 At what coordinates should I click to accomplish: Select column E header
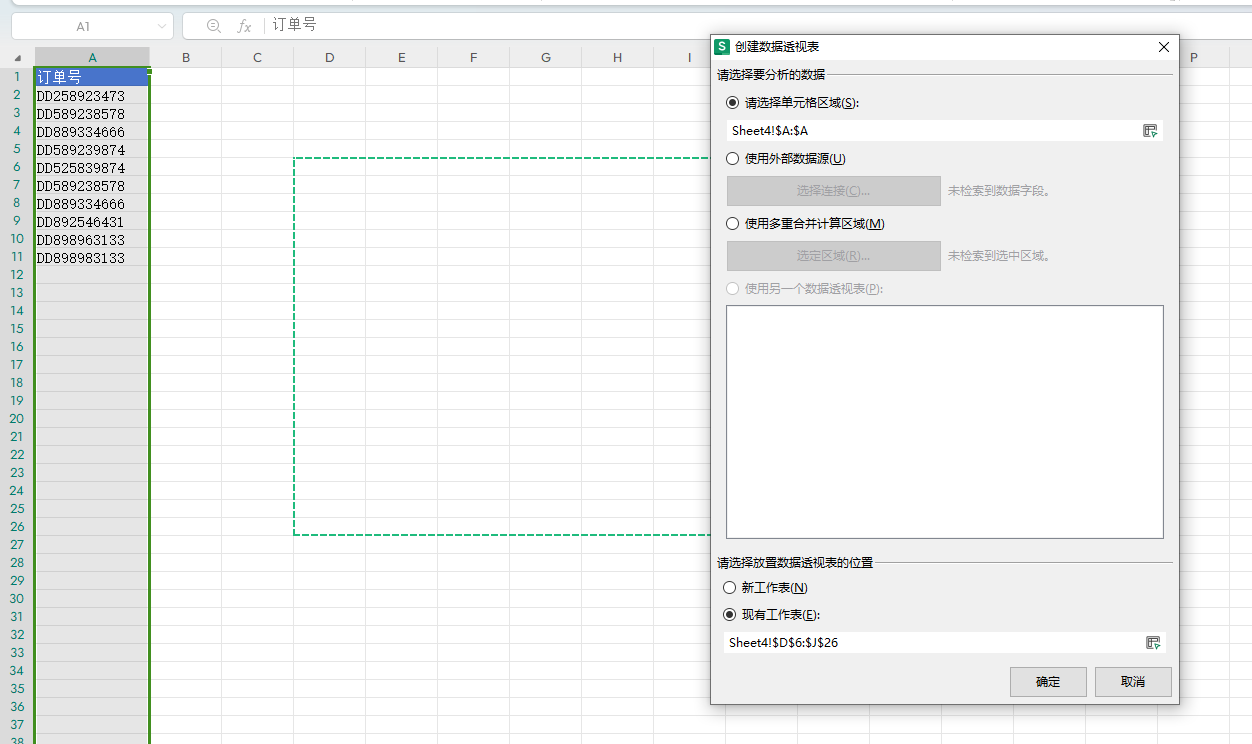click(401, 58)
